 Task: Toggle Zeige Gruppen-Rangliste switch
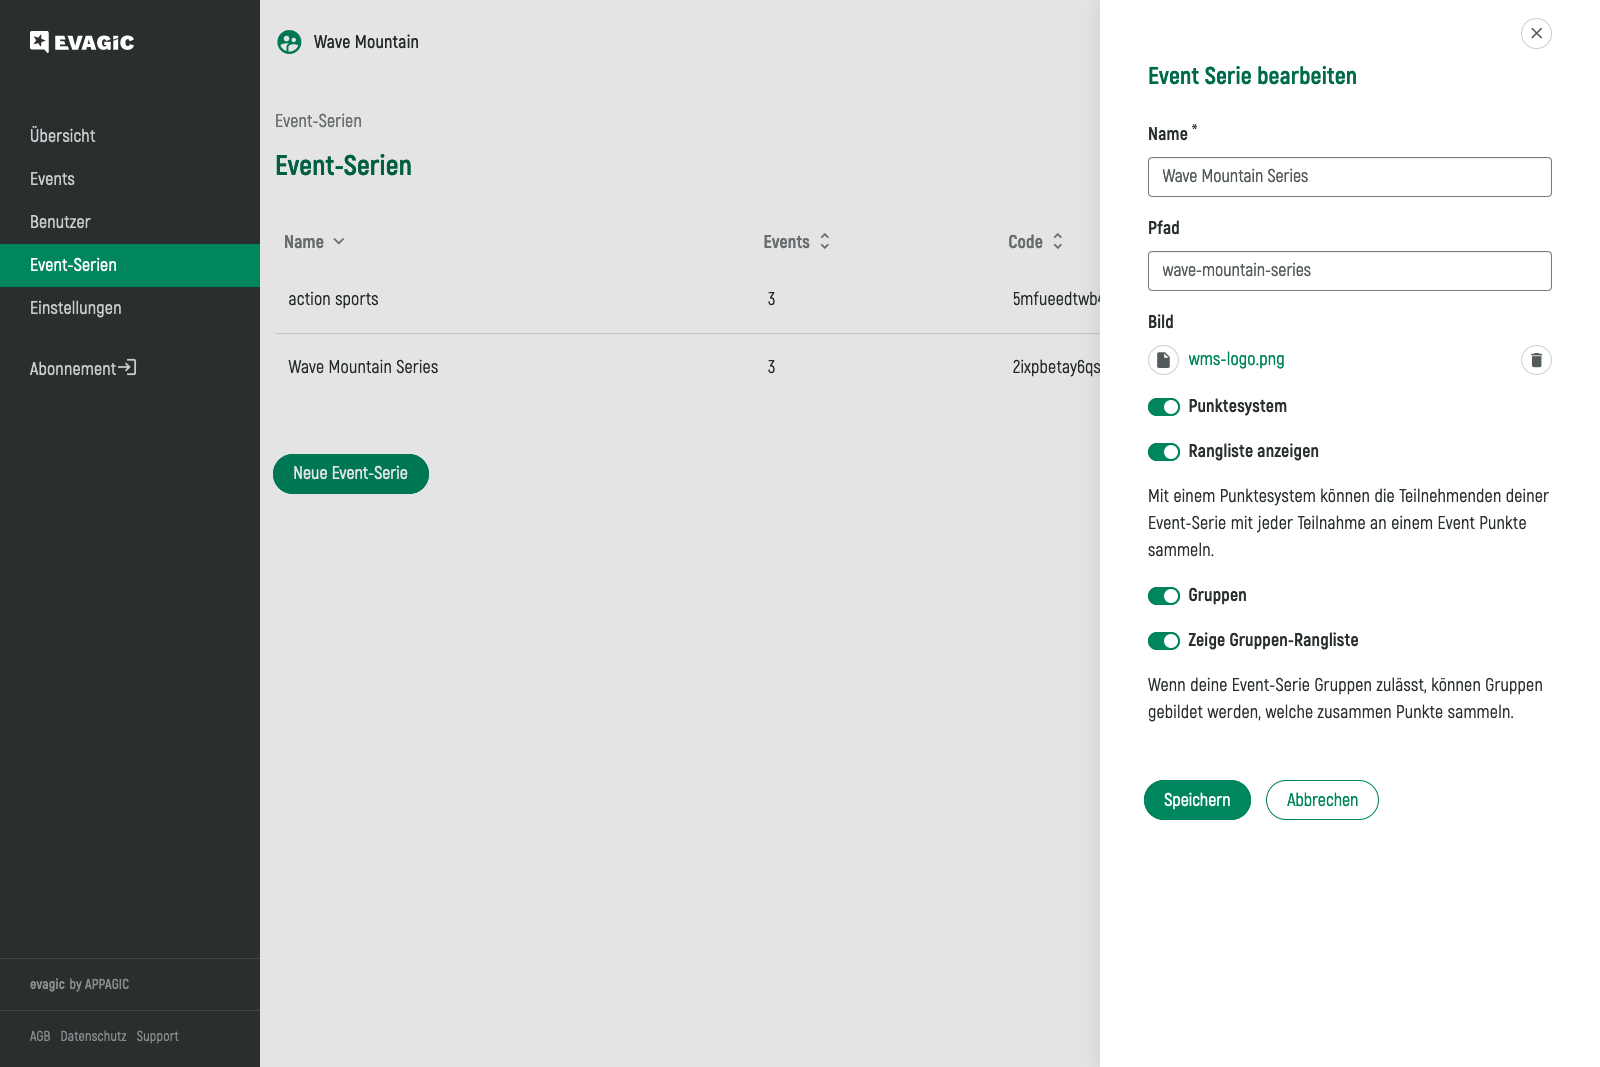coord(1164,641)
